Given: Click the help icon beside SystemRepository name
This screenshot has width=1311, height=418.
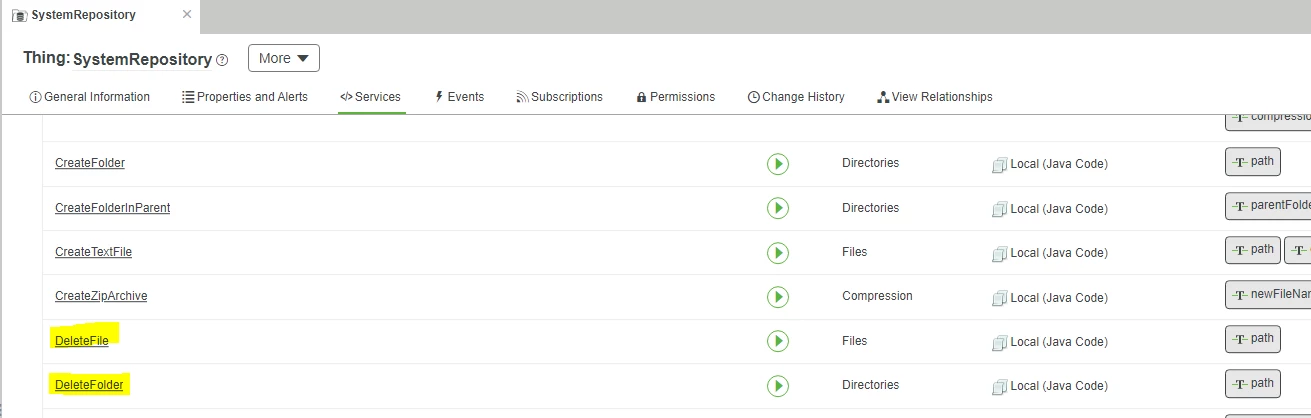Looking at the screenshot, I should click(x=222, y=60).
